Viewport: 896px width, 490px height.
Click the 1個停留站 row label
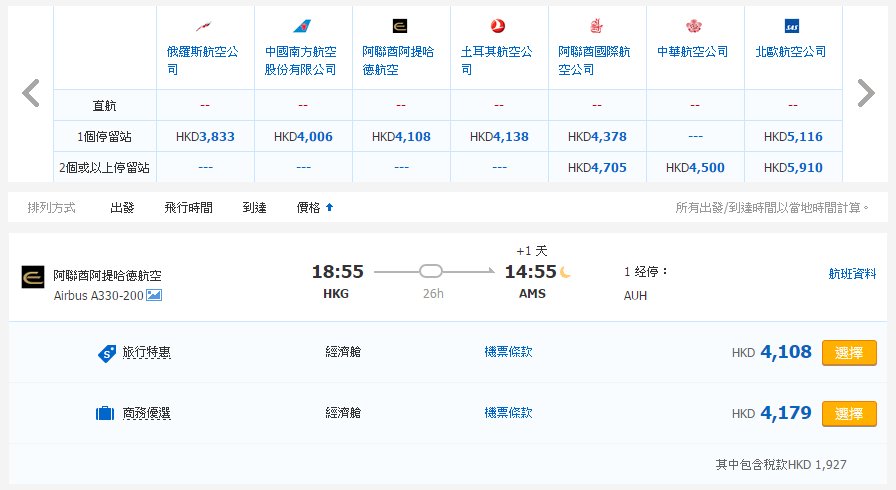point(105,136)
